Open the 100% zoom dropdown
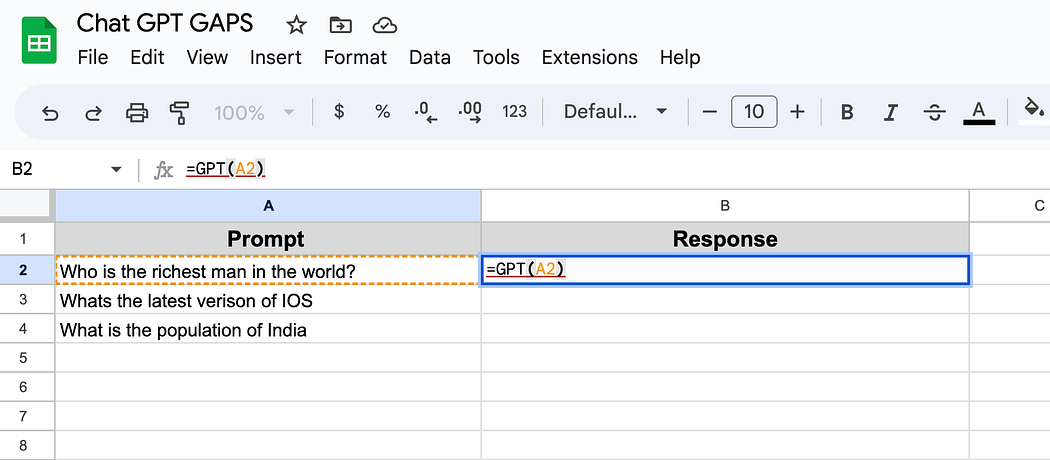Screen dimensions: 1050x460 tap(254, 112)
